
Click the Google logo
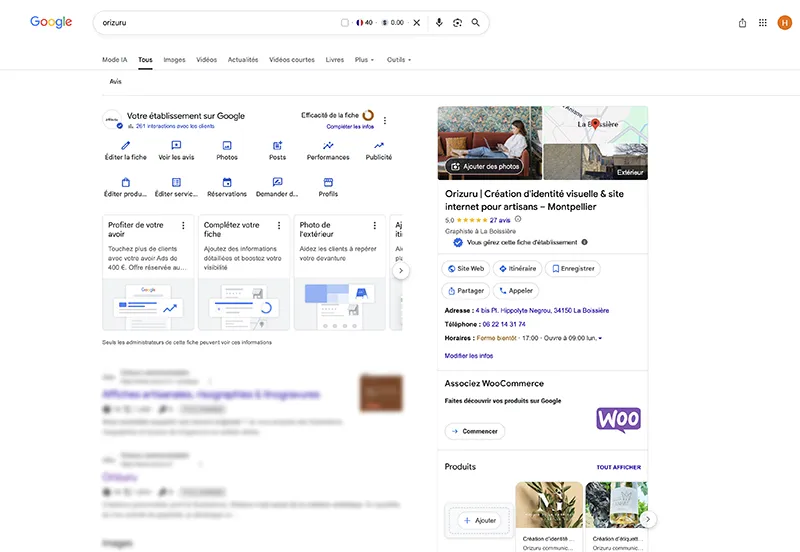[x=51, y=22]
